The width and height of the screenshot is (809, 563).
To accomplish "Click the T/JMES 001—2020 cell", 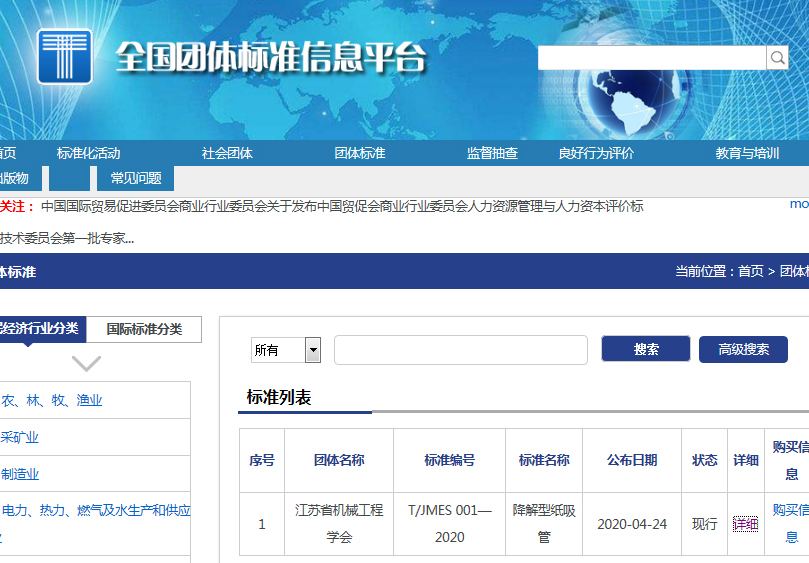I will point(449,524).
